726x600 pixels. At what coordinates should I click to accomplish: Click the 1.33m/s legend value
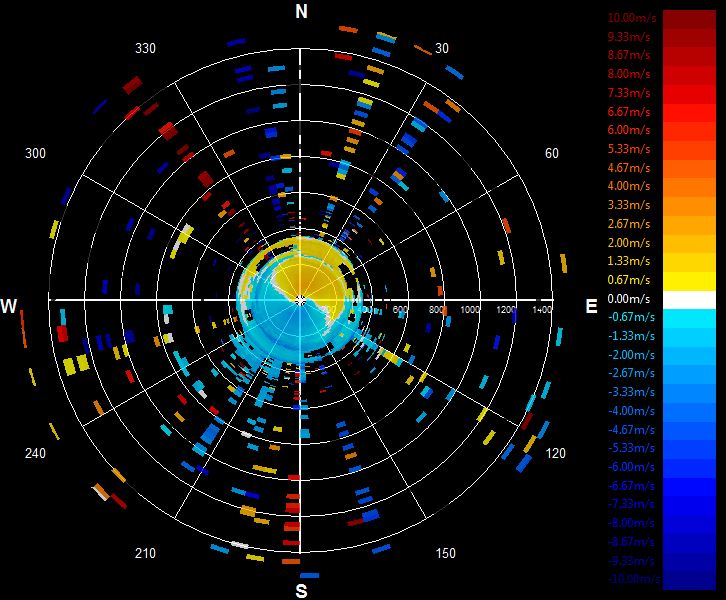tap(629, 261)
